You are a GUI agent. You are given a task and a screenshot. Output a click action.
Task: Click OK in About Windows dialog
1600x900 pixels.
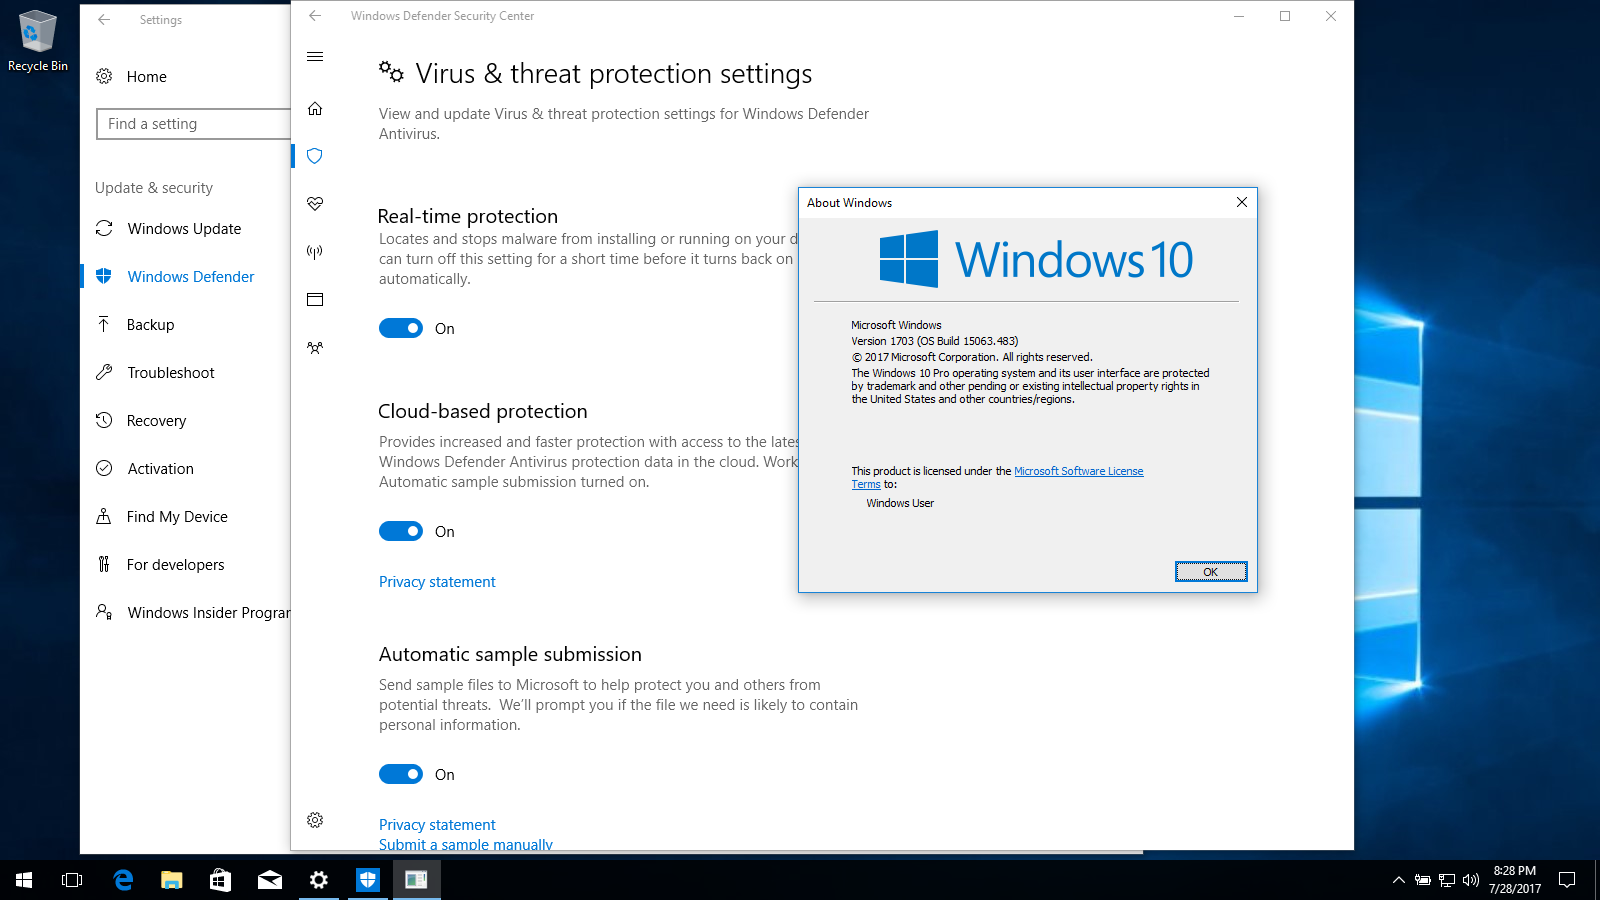[1210, 572]
